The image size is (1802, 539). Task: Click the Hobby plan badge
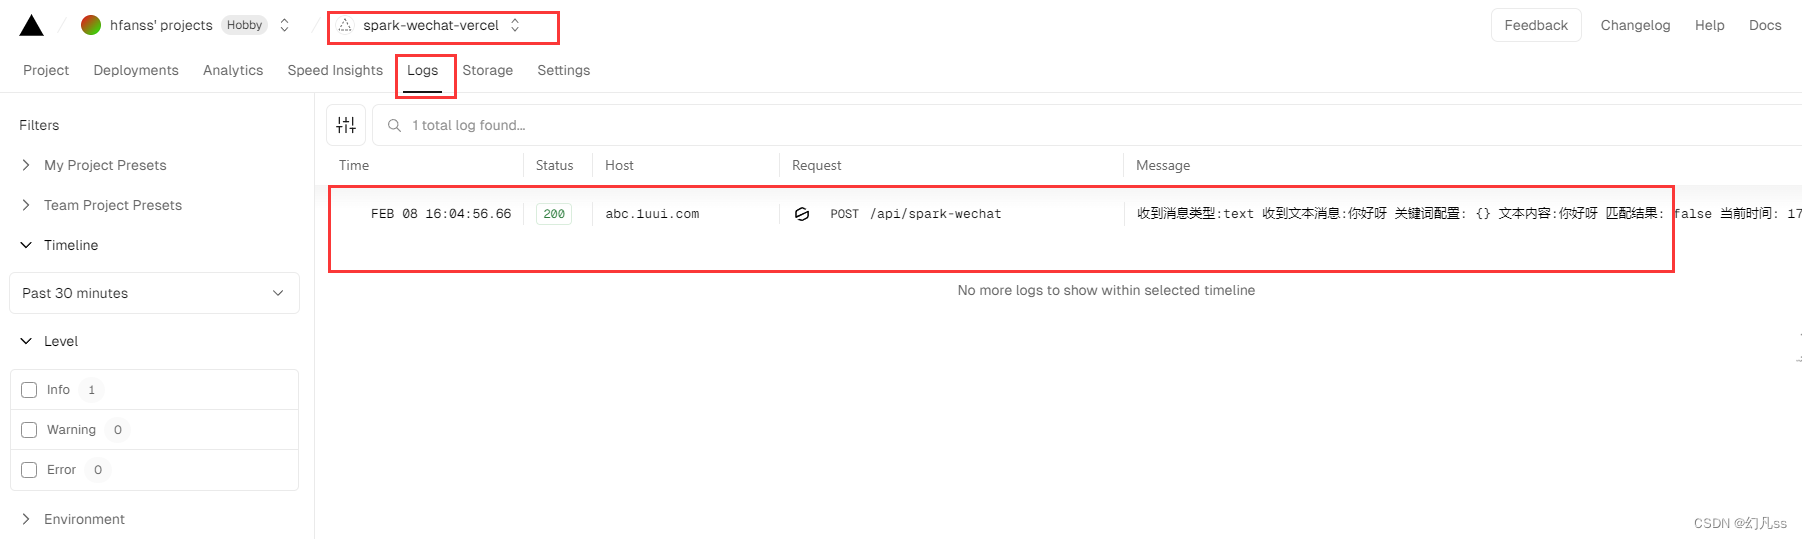point(244,25)
